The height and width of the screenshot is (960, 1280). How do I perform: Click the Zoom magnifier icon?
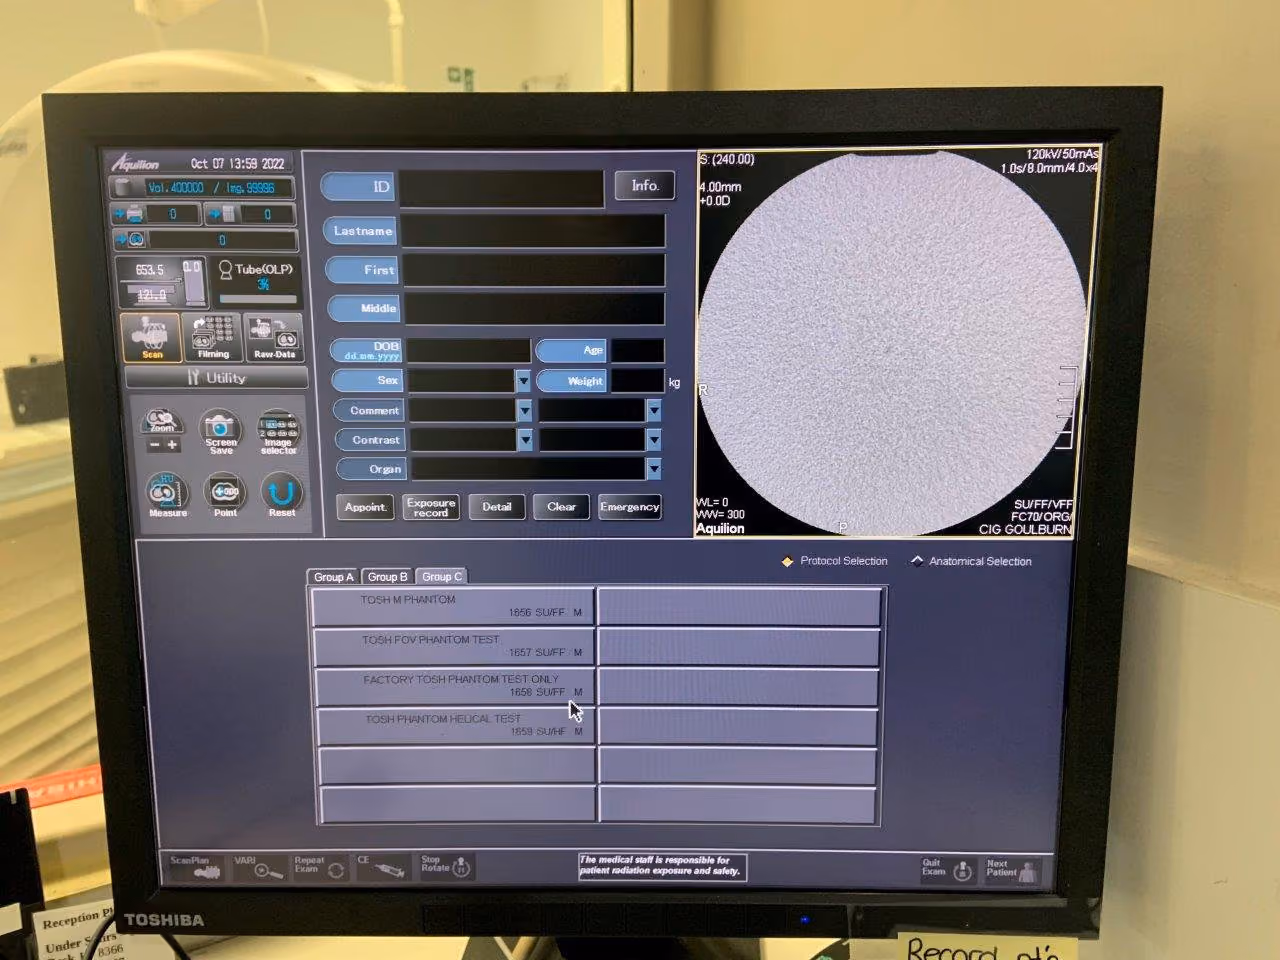point(161,421)
